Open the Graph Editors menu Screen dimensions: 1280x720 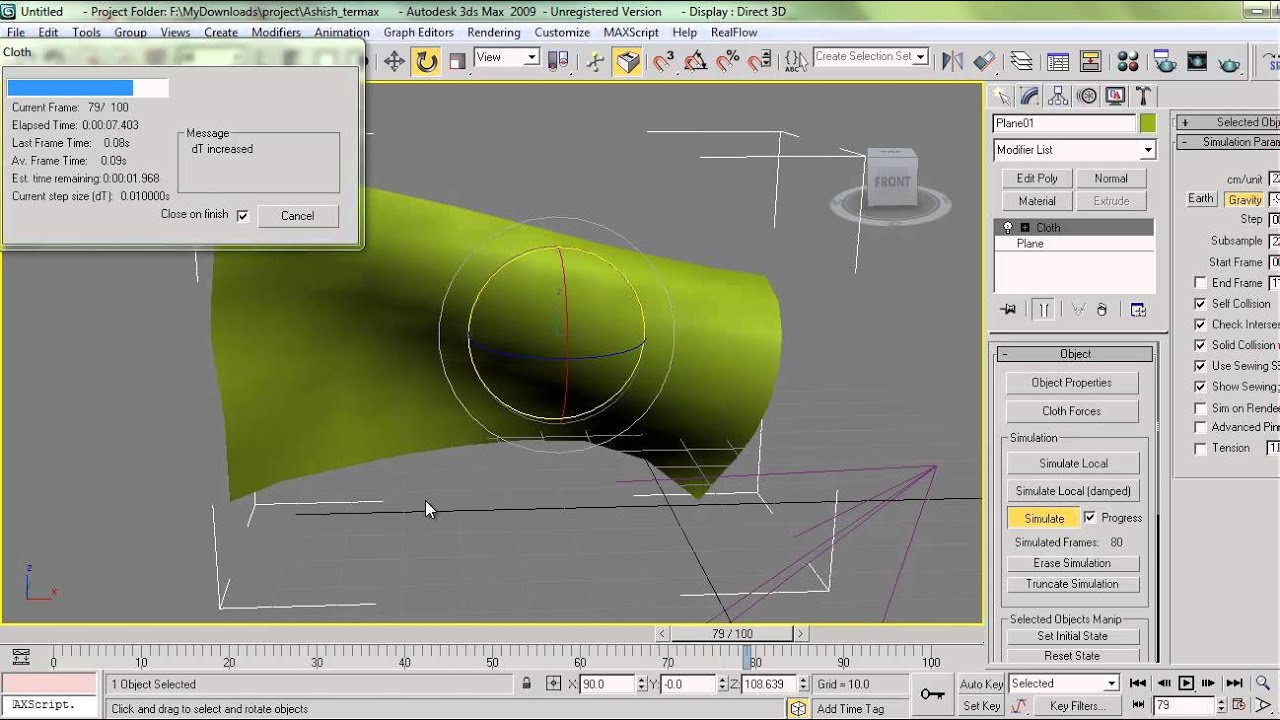(x=418, y=32)
